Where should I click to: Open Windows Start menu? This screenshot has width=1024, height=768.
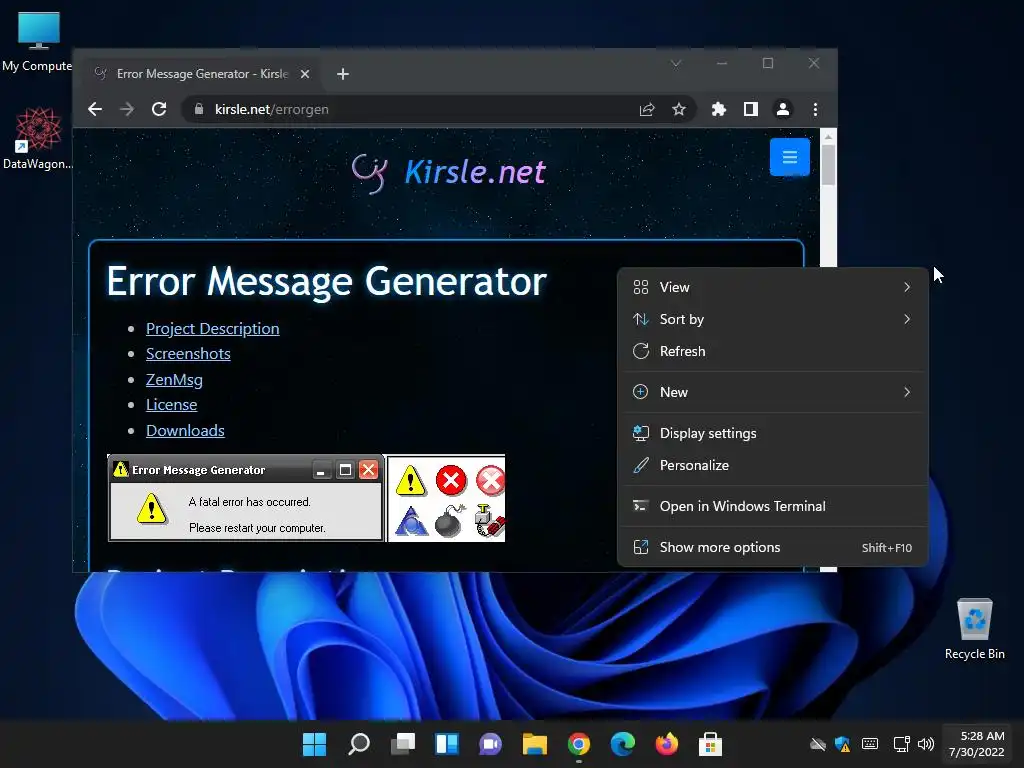tap(315, 743)
